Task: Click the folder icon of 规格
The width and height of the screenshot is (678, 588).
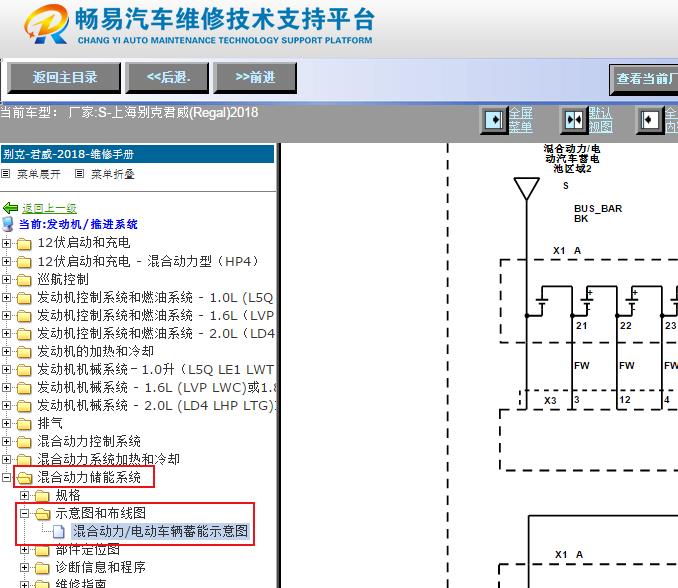Action: tap(42, 496)
